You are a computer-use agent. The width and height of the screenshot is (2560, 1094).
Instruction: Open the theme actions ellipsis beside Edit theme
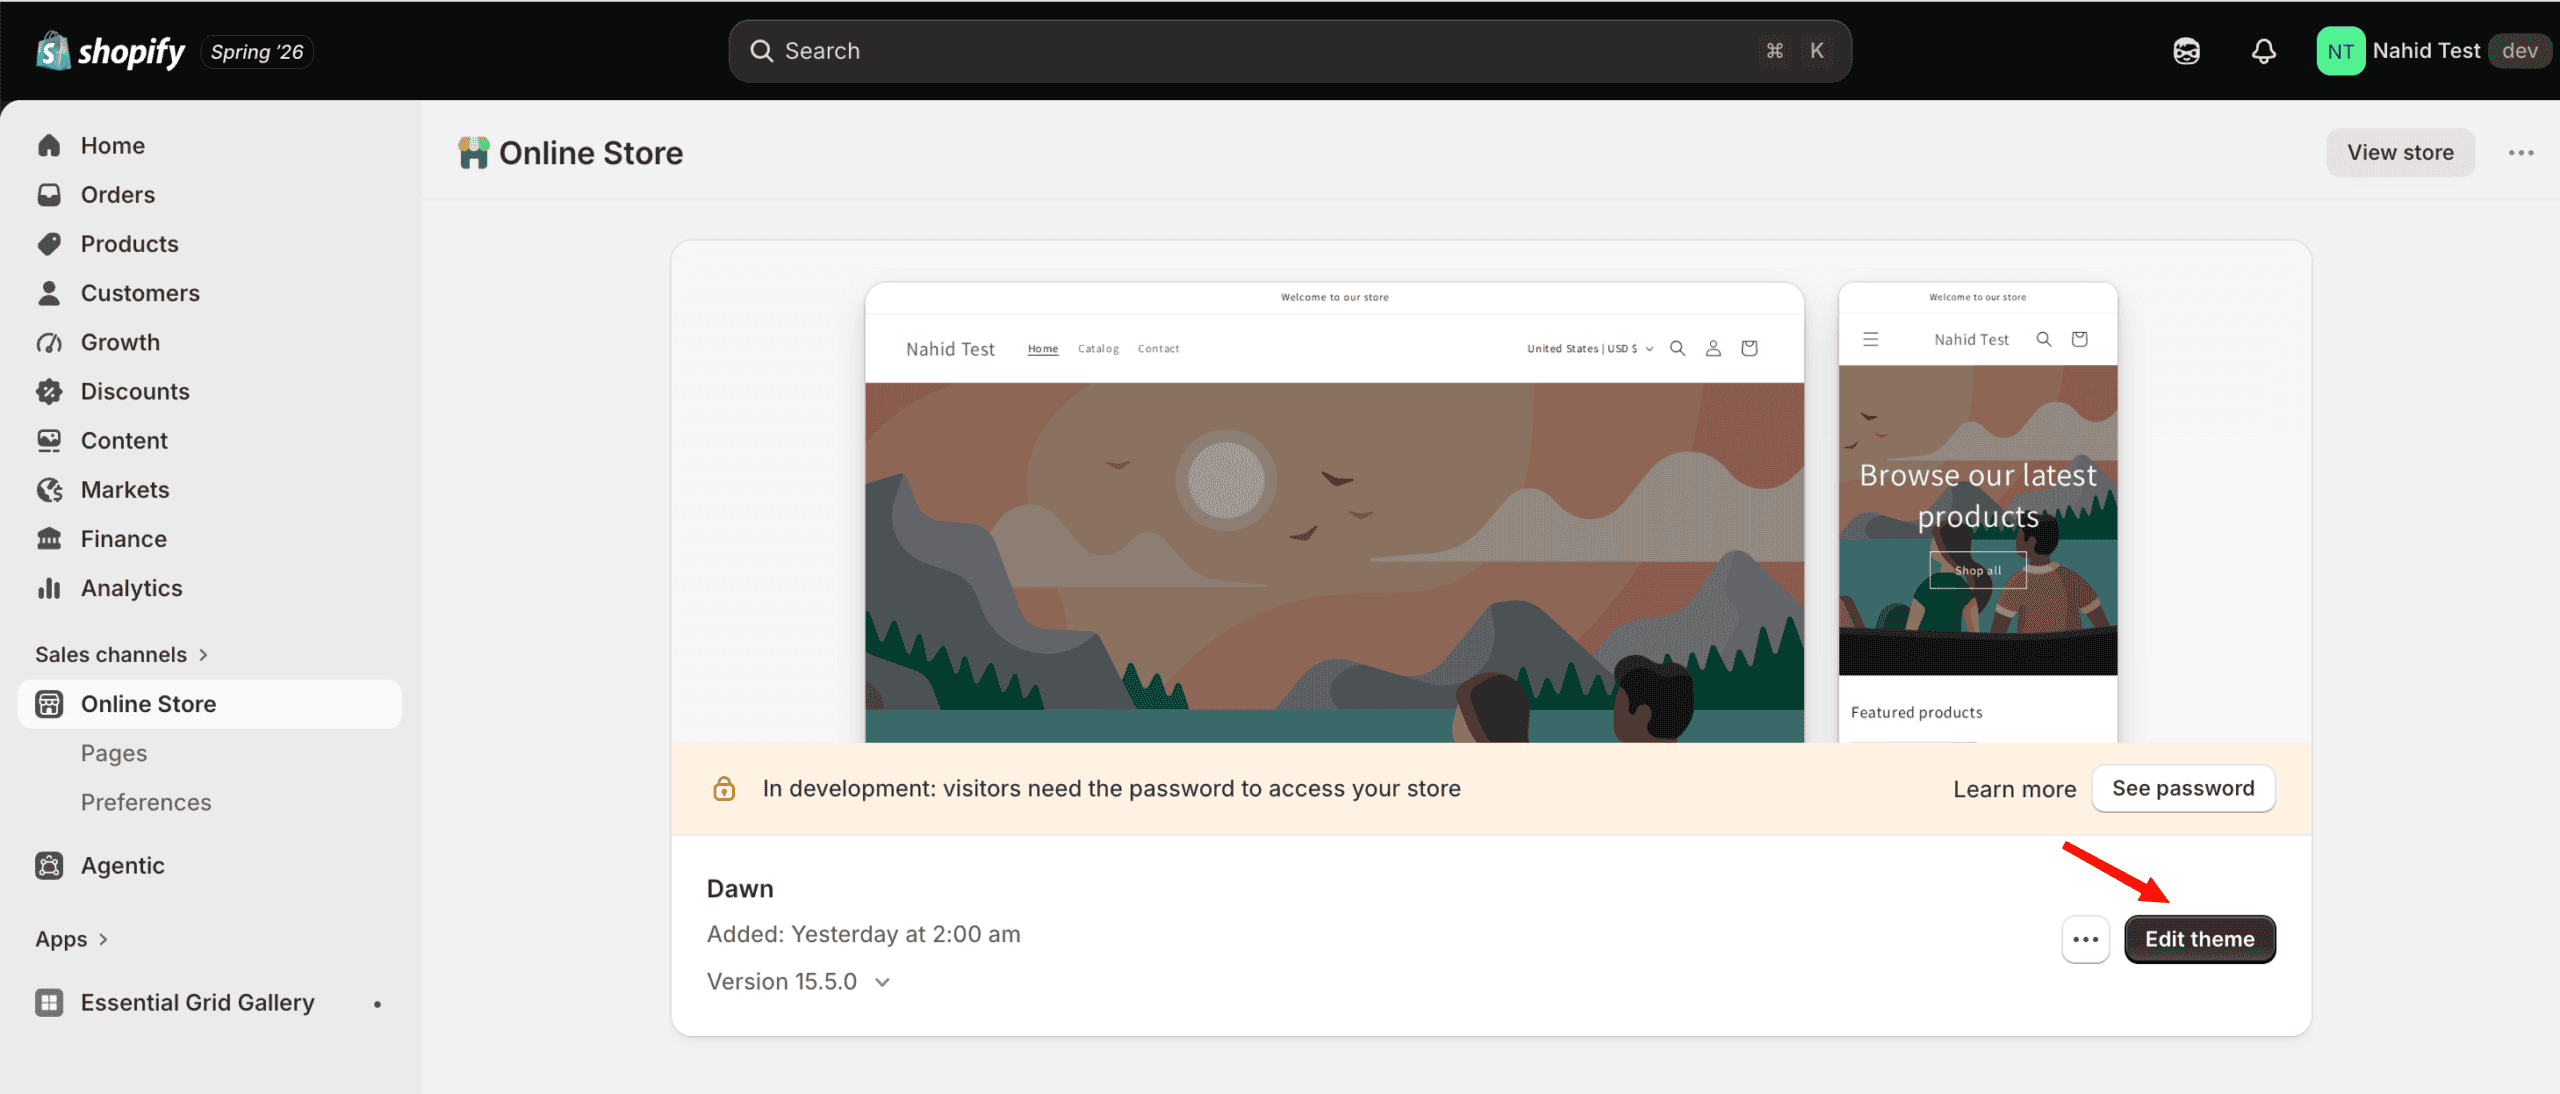[x=2086, y=939]
